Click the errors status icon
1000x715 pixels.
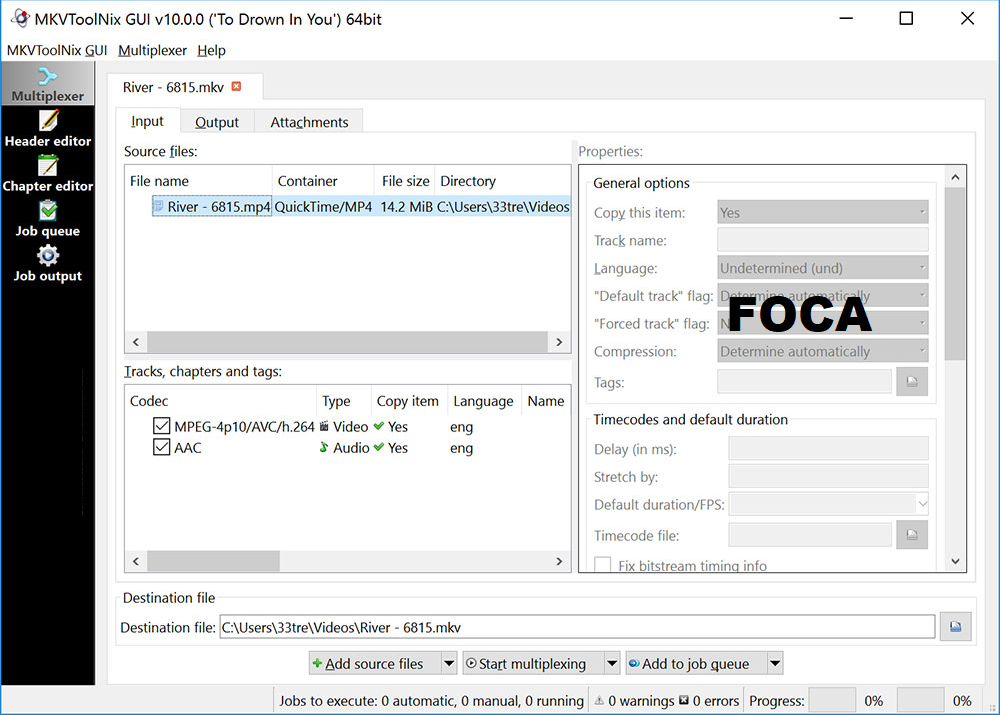[684, 700]
